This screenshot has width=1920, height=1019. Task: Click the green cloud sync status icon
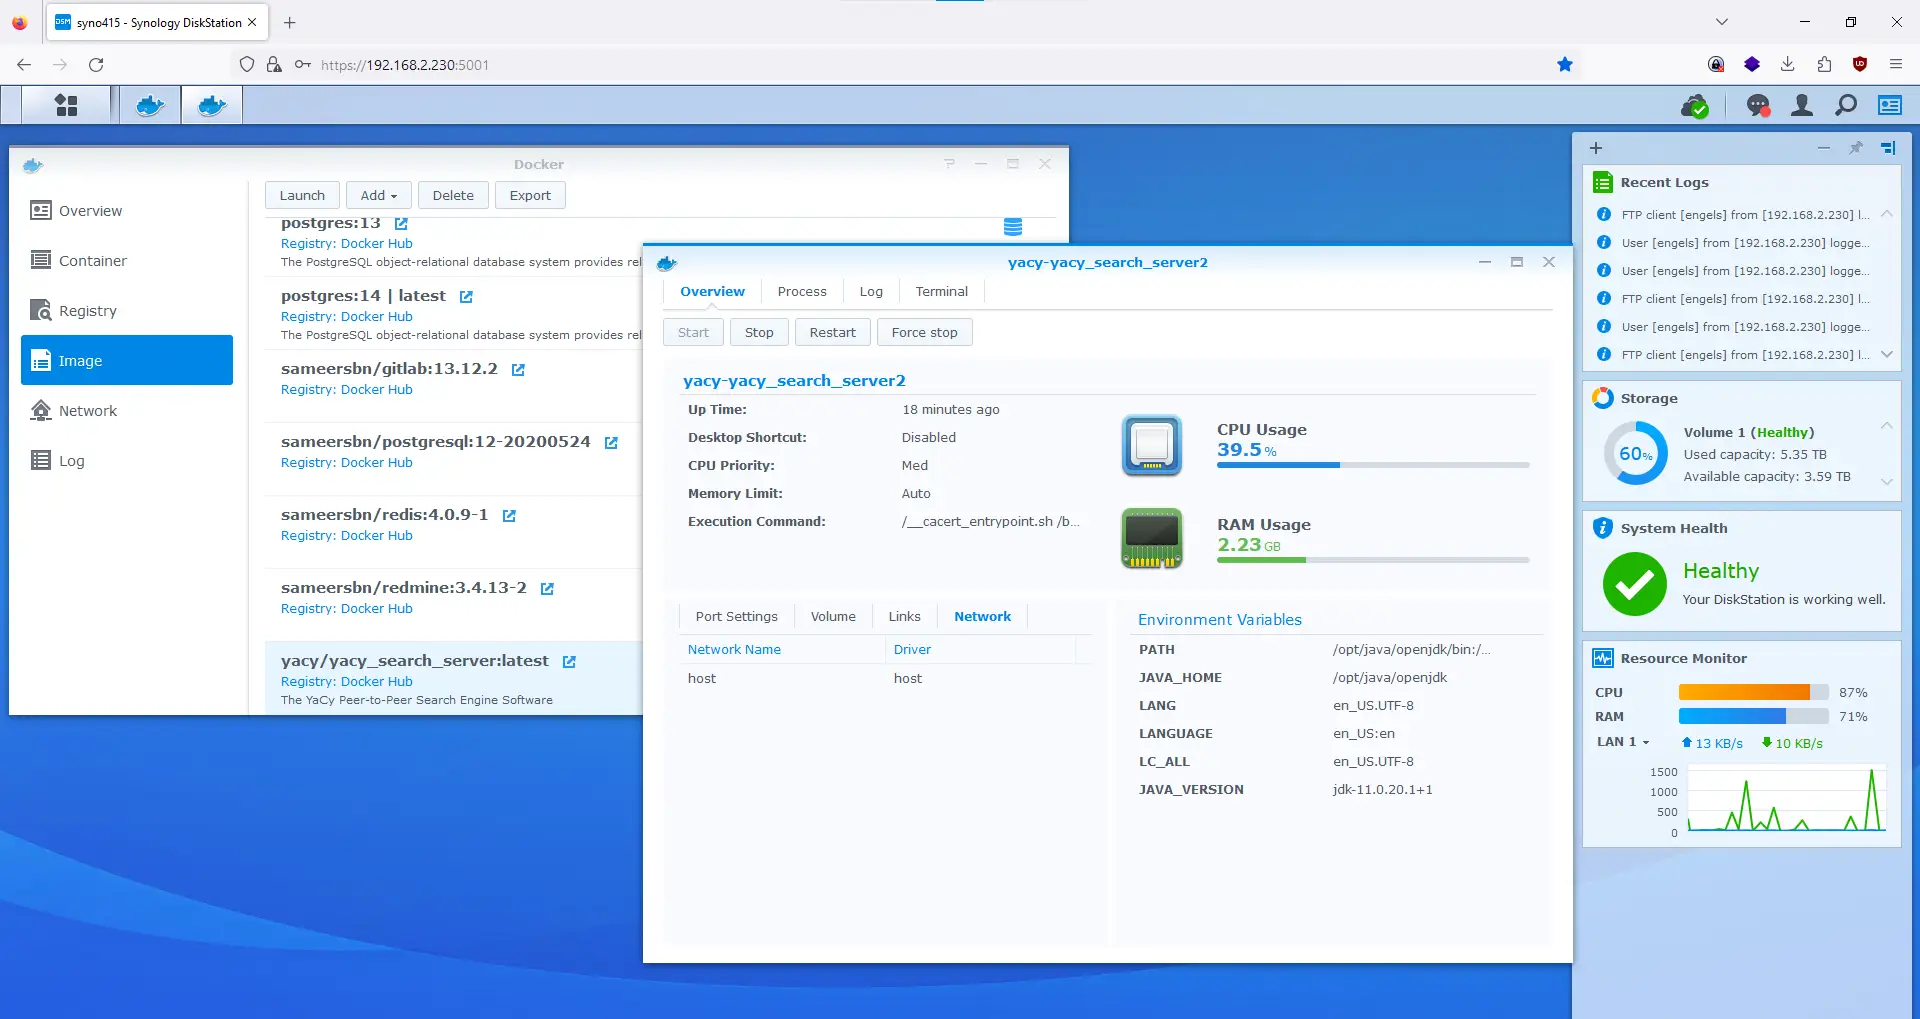coord(1695,105)
